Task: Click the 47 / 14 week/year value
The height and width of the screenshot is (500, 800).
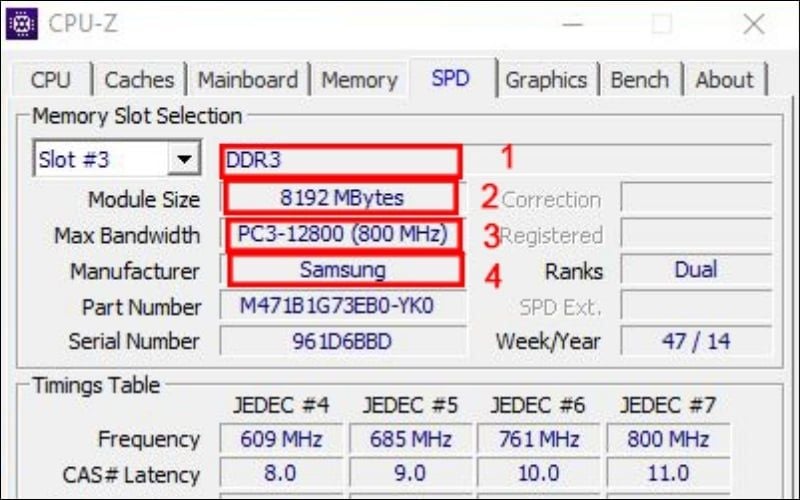Action: point(696,341)
